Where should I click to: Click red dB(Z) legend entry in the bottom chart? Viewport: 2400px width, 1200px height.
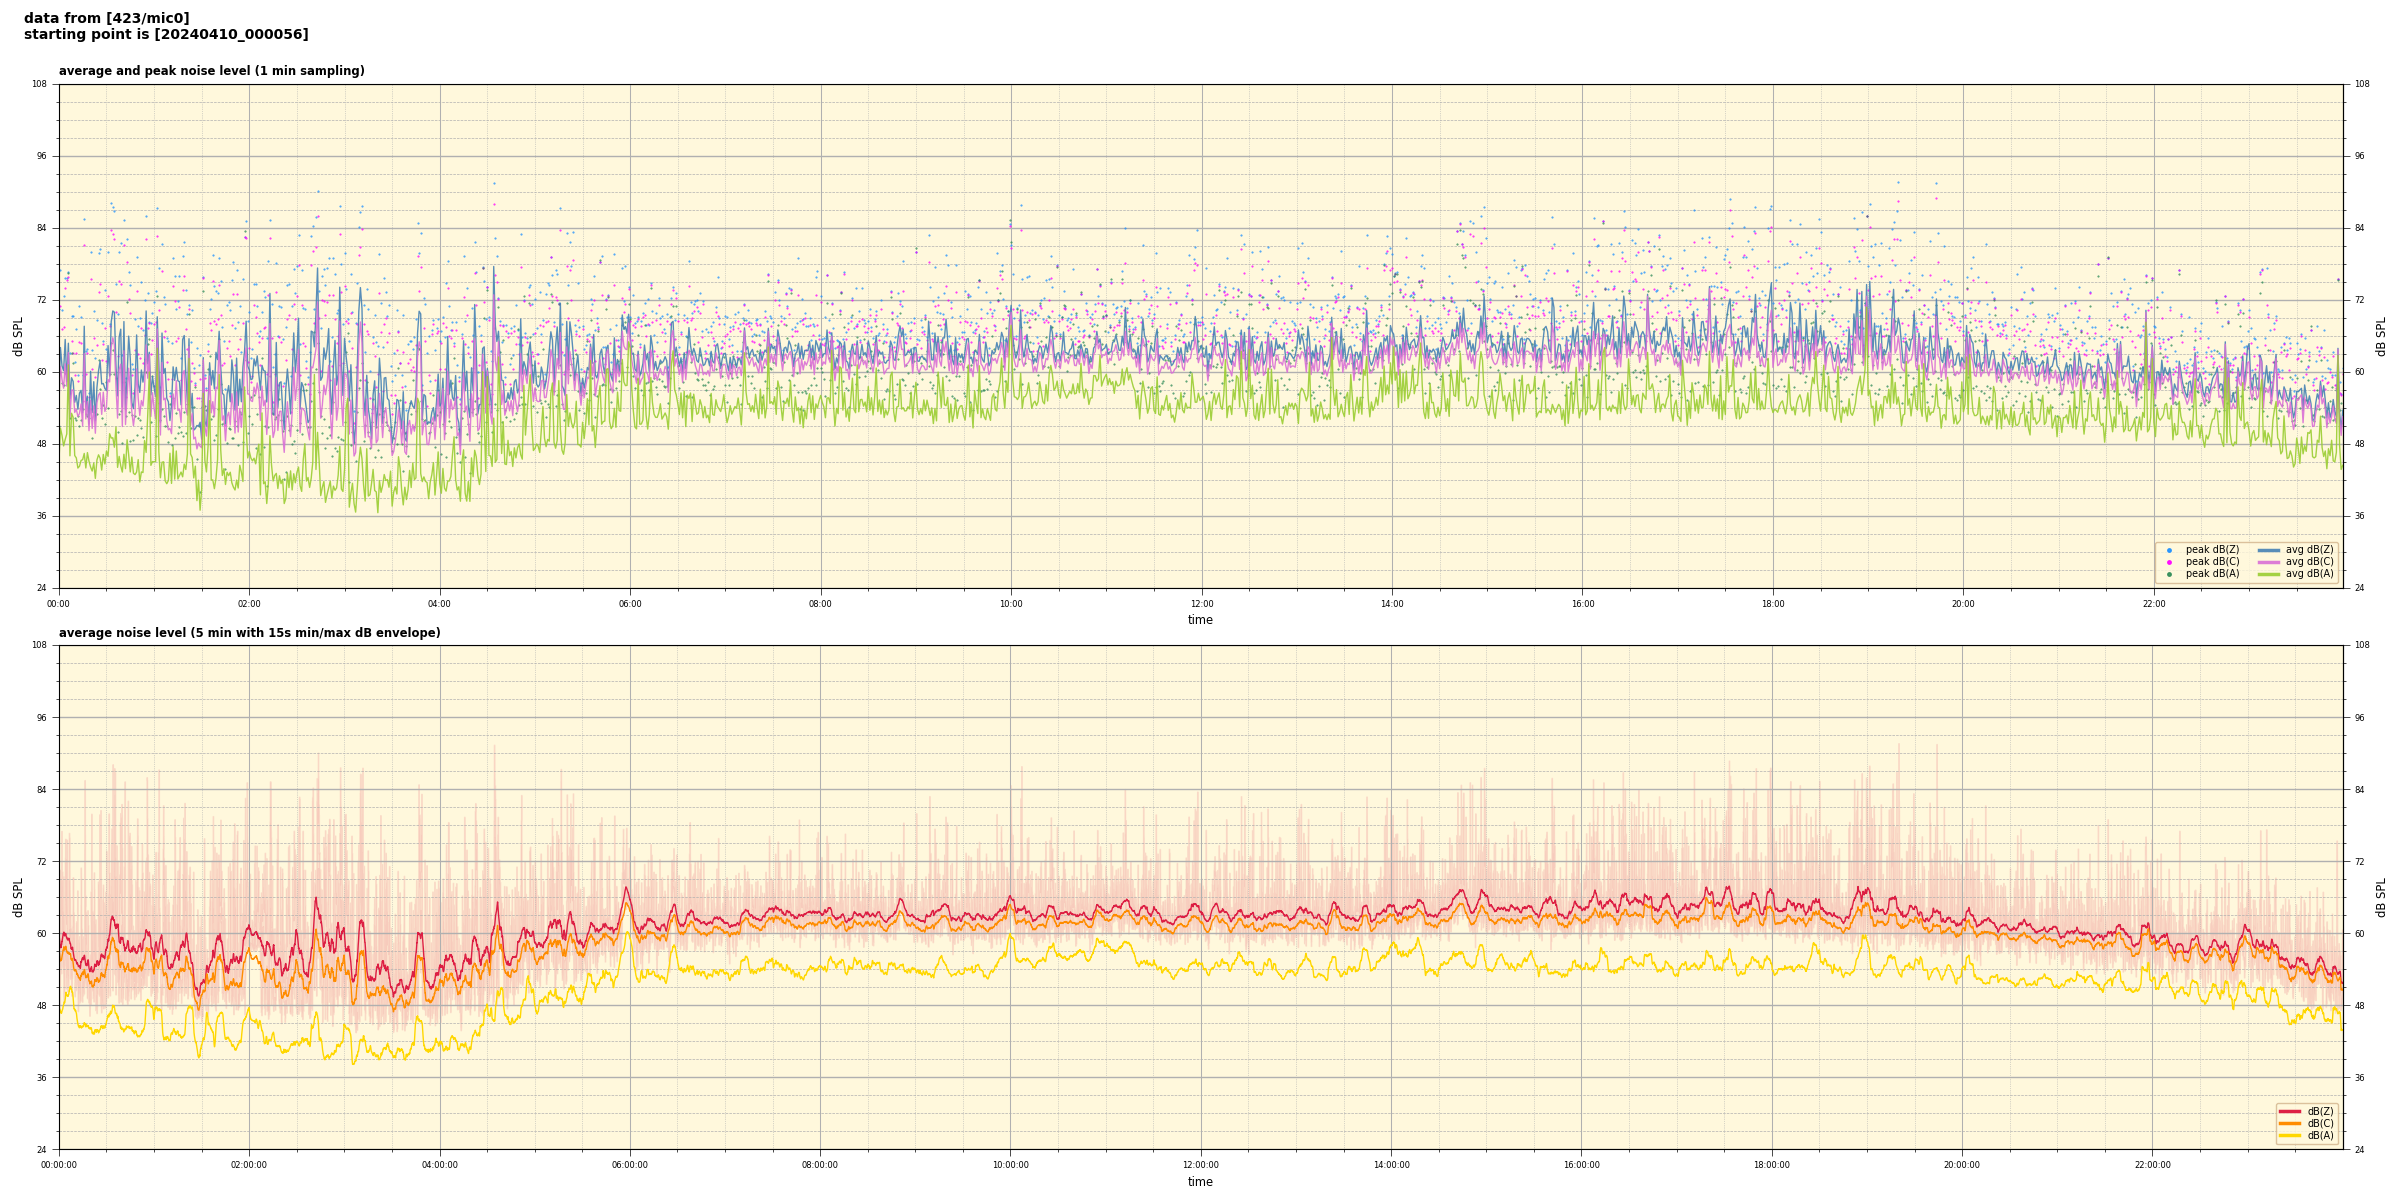tap(2290, 1111)
